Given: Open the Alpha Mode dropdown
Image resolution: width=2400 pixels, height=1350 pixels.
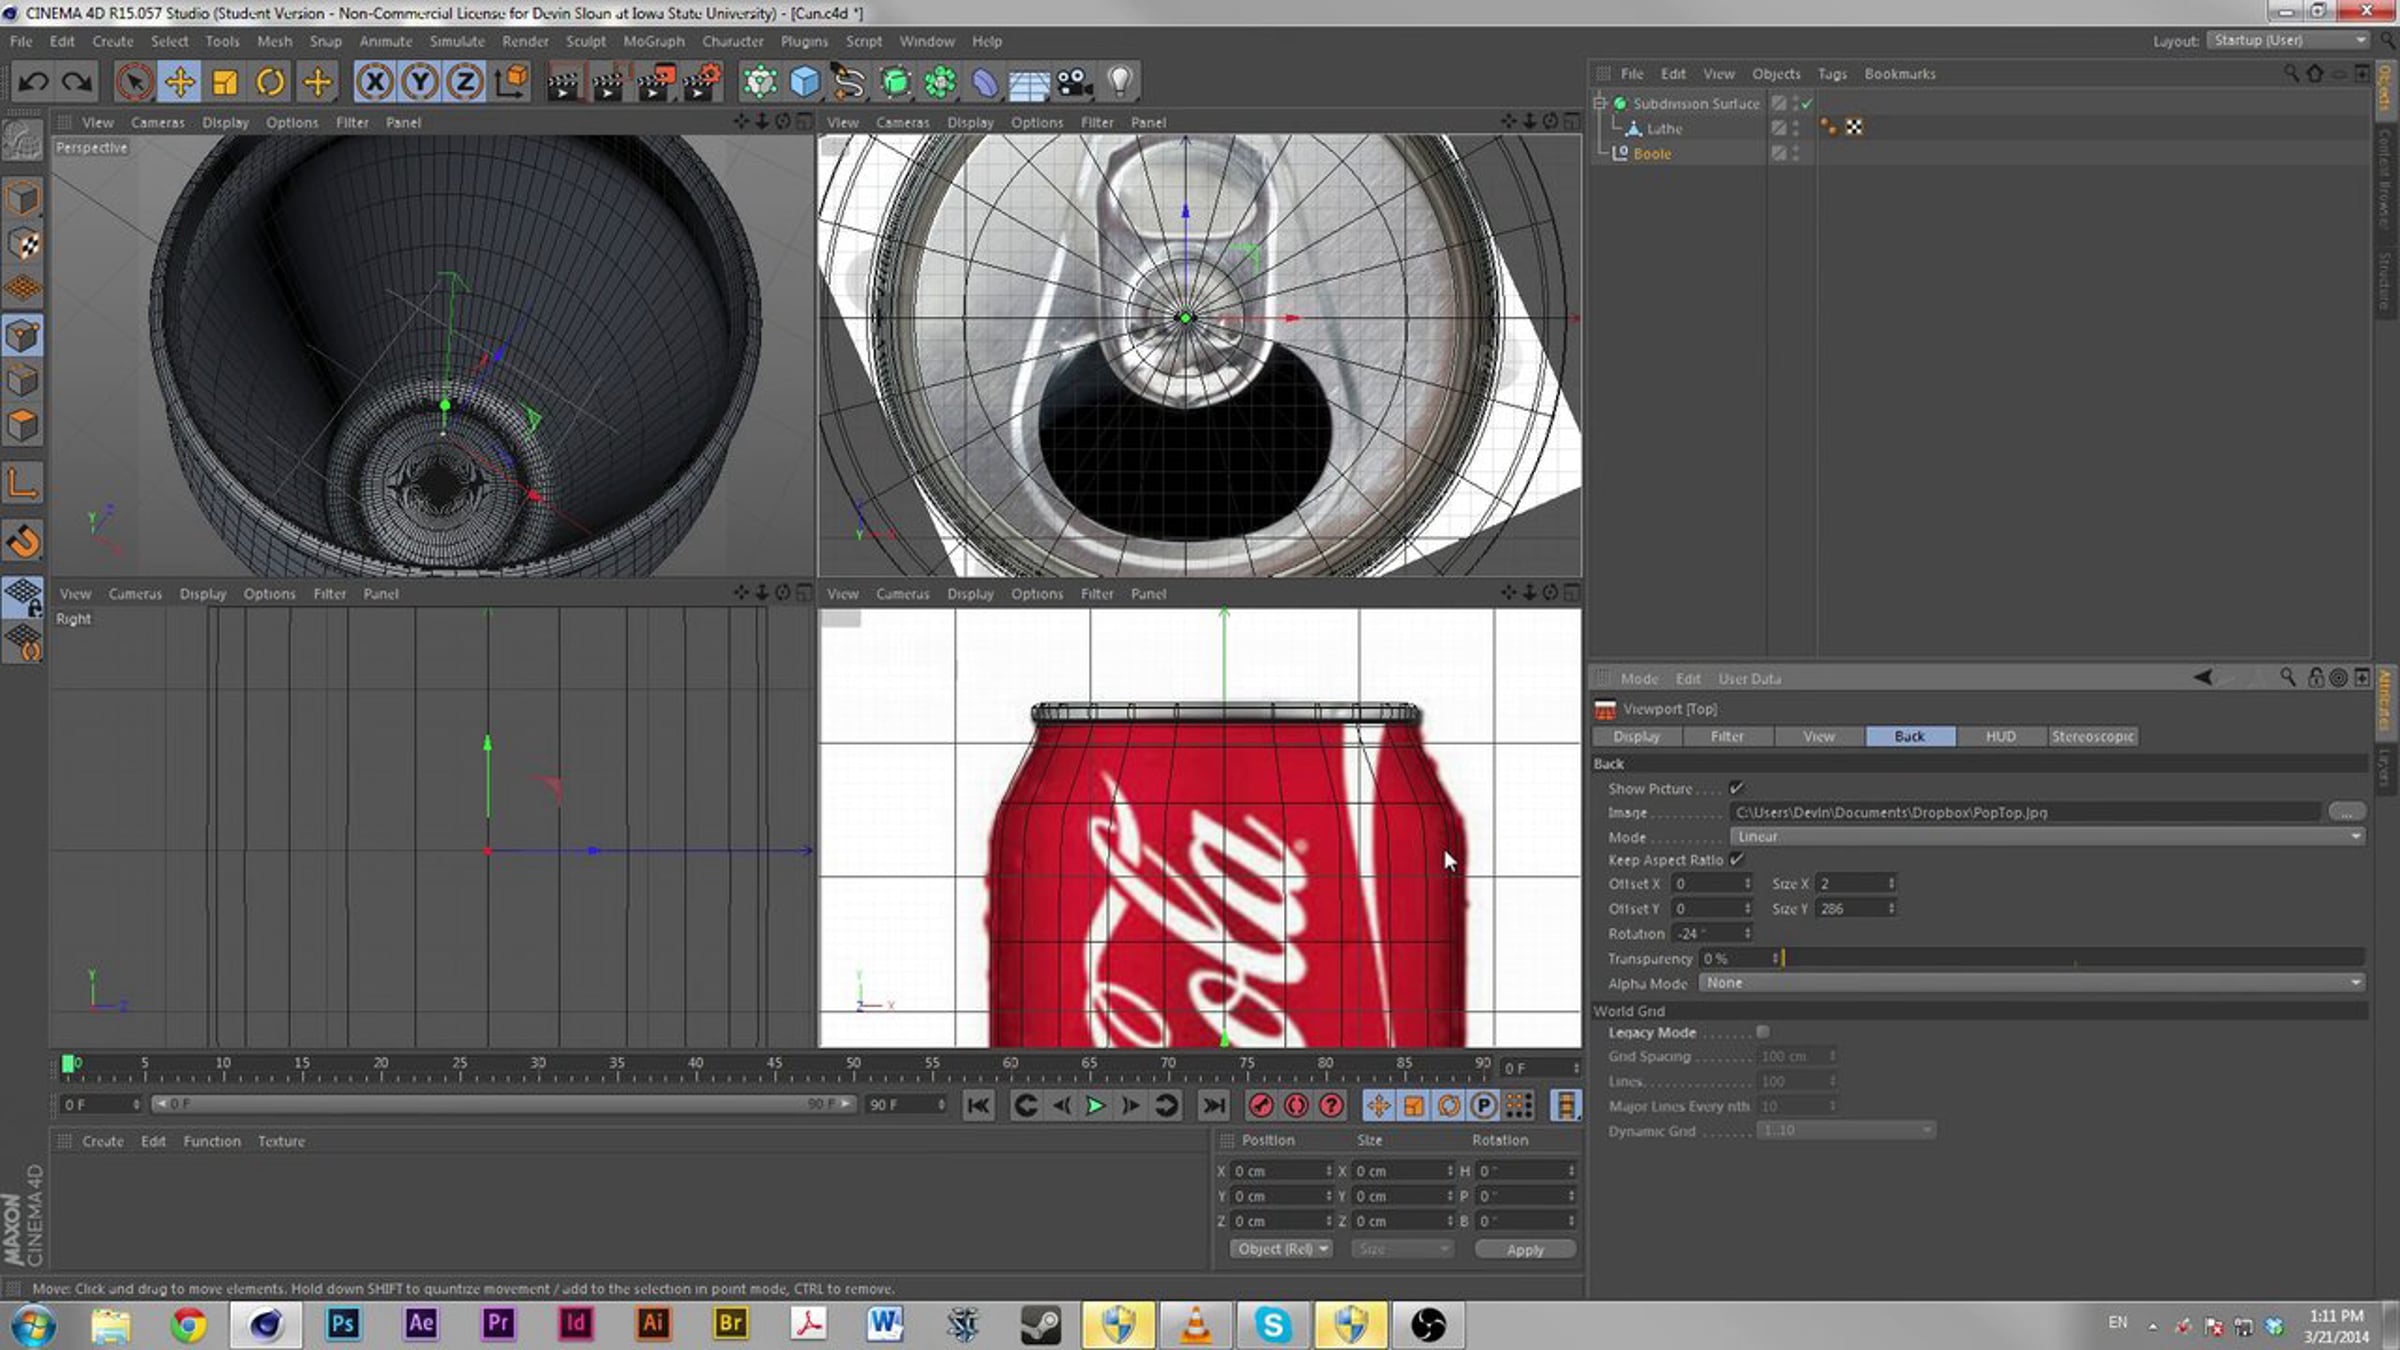Looking at the screenshot, I should point(2030,983).
